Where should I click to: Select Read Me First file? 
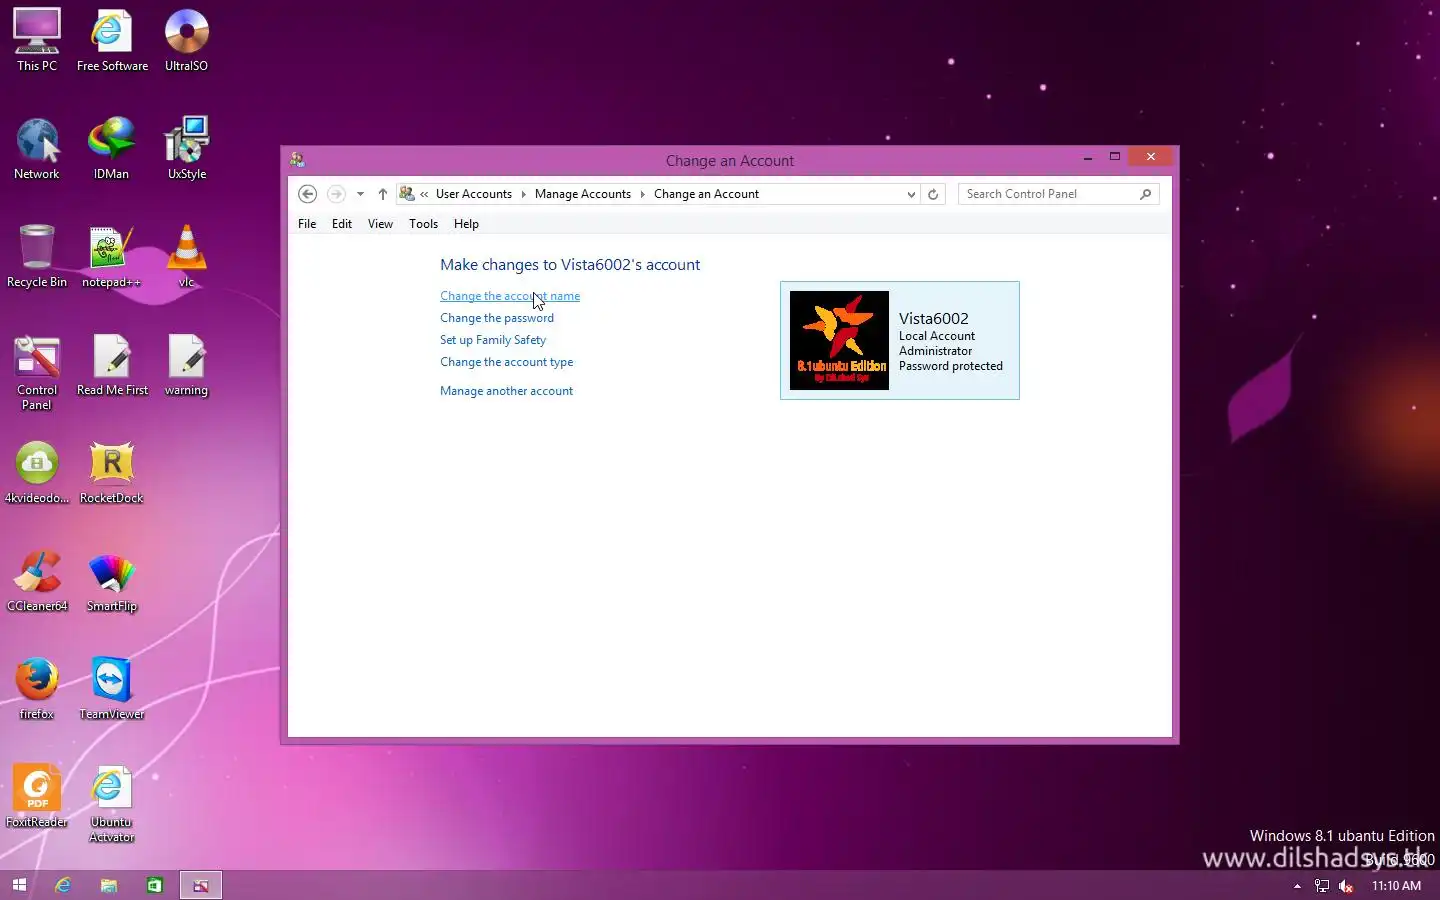click(x=112, y=365)
